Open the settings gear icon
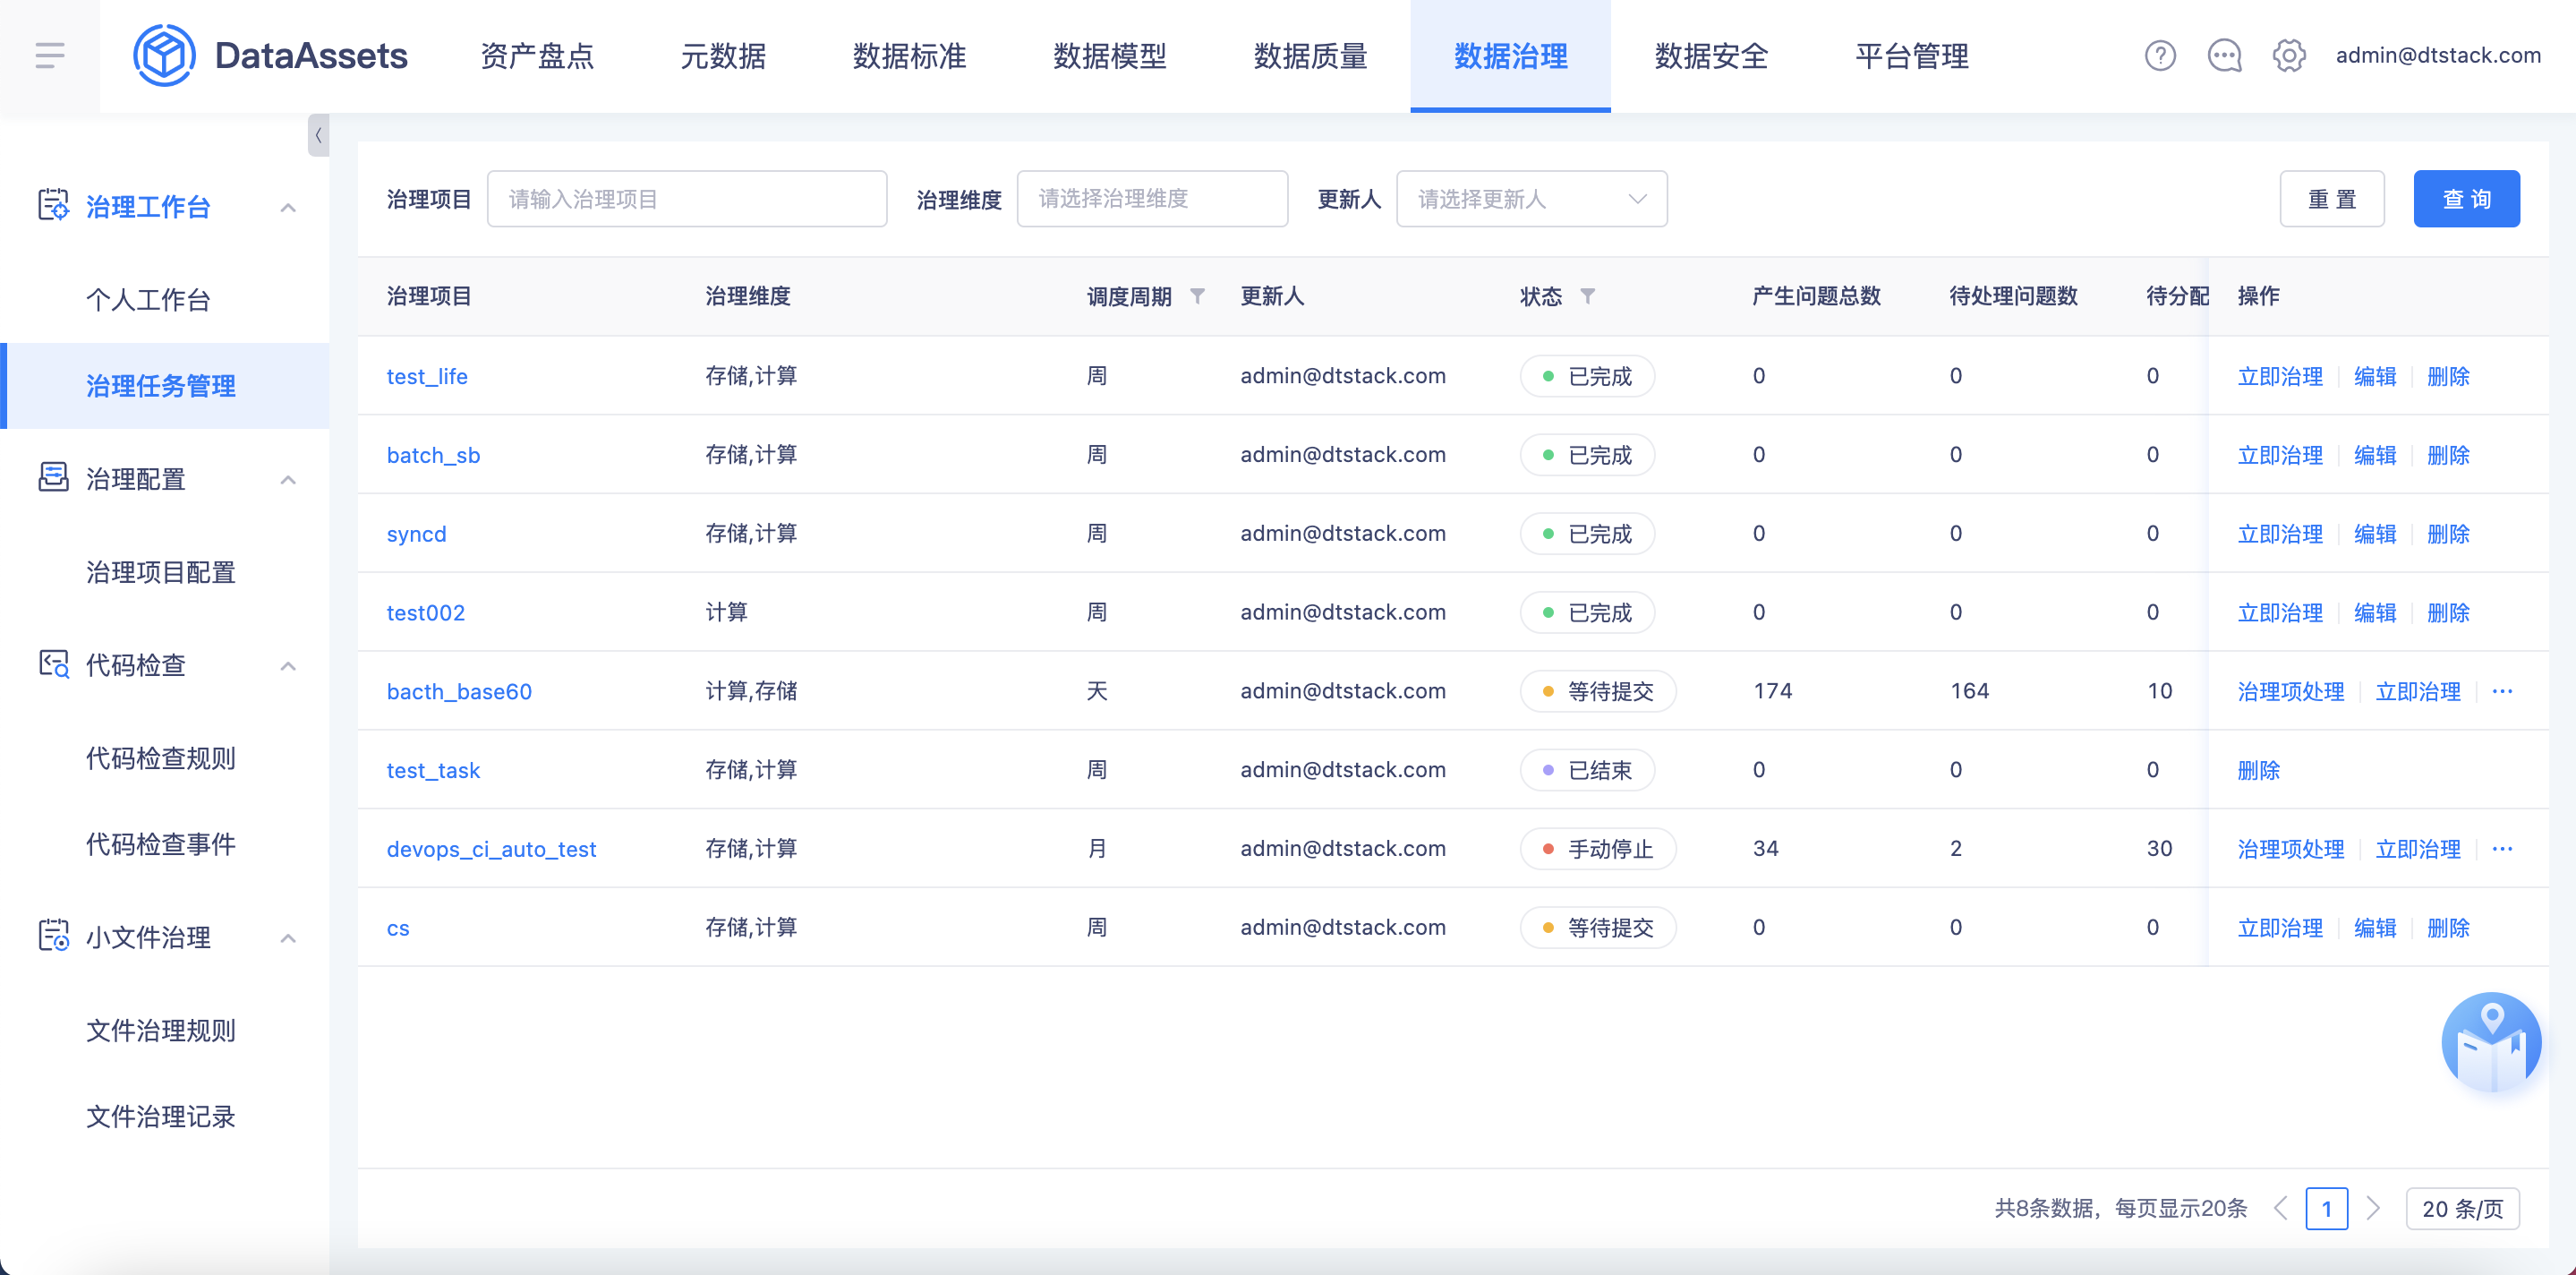Screen dimensions: 2576x1275 2289,55
